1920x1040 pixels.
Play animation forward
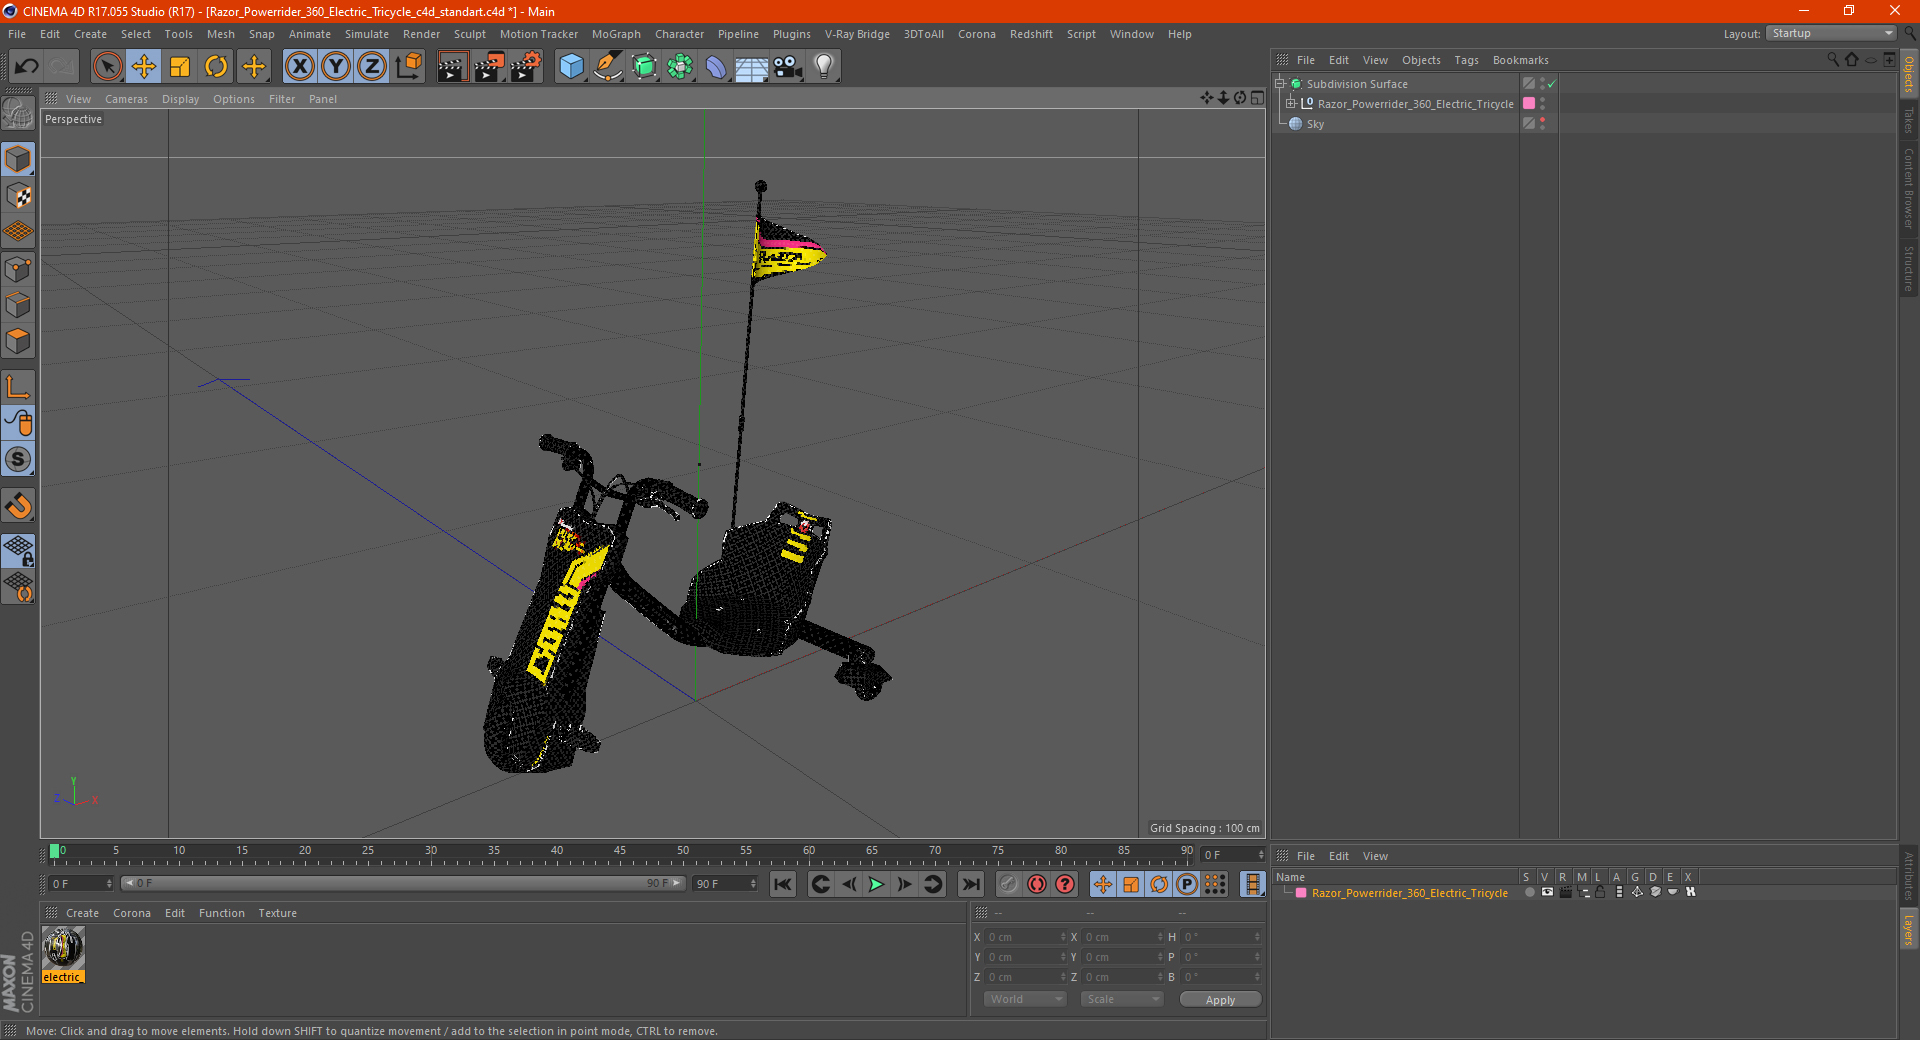tap(876, 884)
